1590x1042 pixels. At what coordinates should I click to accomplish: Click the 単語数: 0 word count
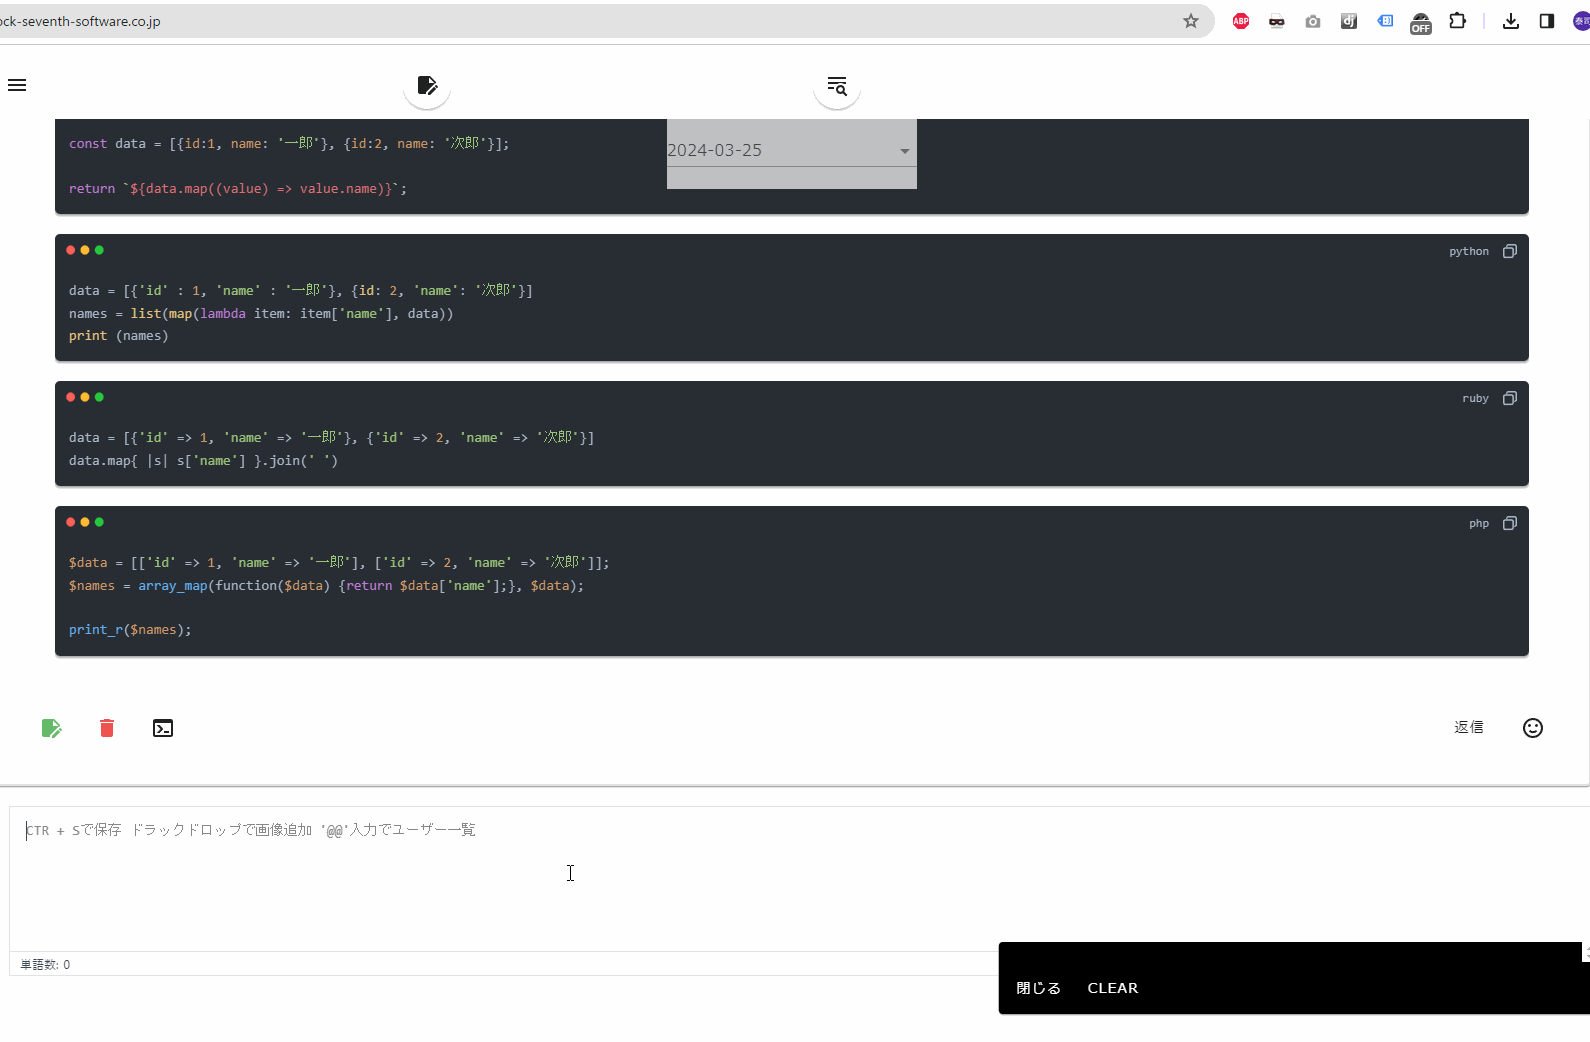45,965
